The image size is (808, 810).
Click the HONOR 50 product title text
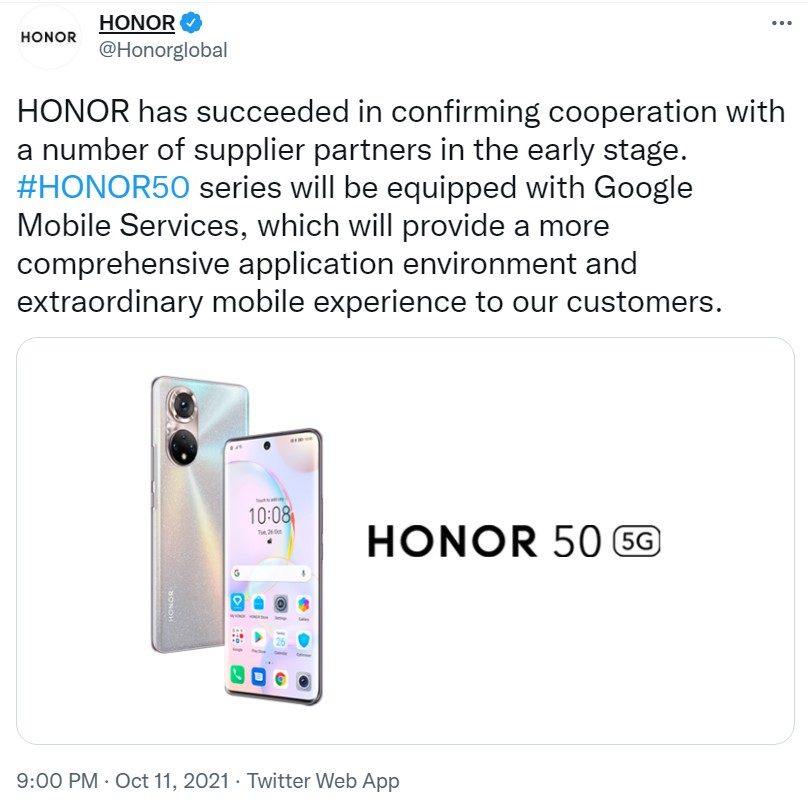click(484, 541)
